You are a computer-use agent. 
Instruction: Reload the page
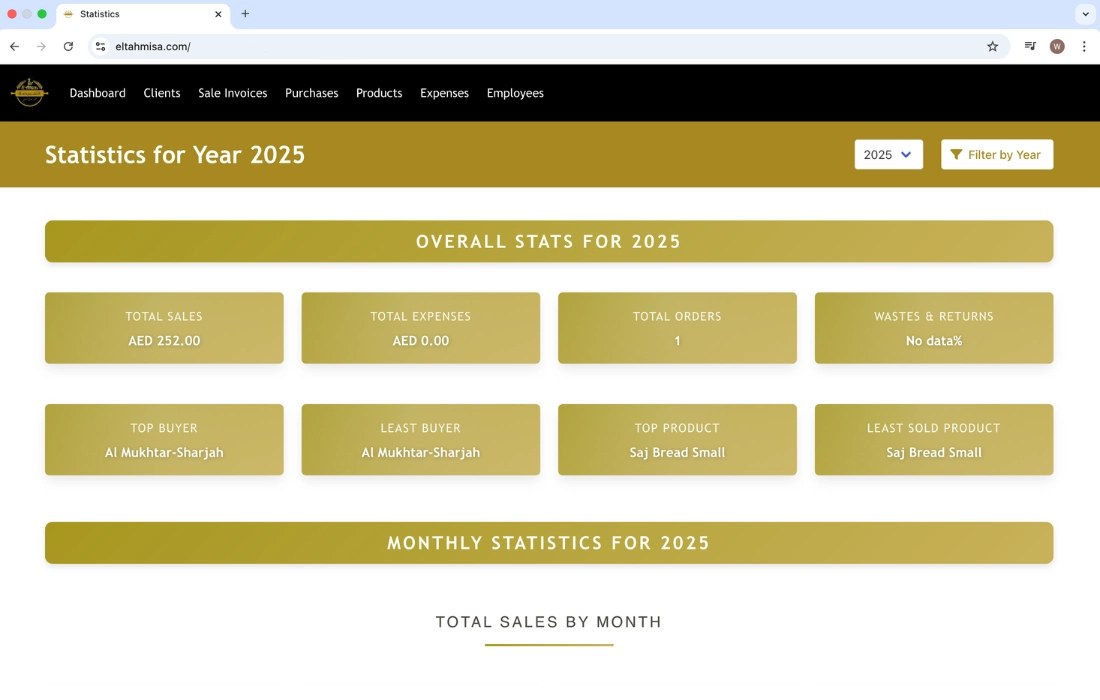tap(68, 46)
